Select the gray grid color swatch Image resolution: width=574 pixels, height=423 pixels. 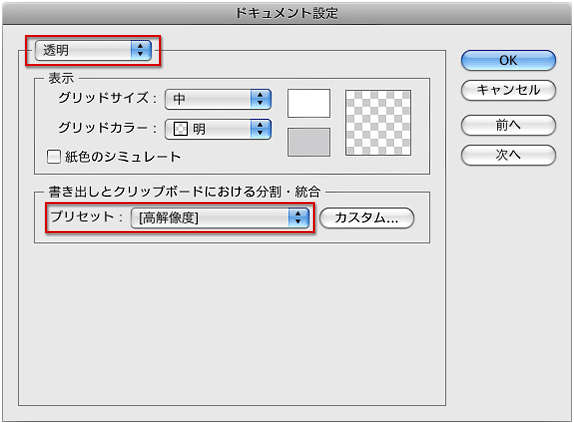click(x=309, y=142)
